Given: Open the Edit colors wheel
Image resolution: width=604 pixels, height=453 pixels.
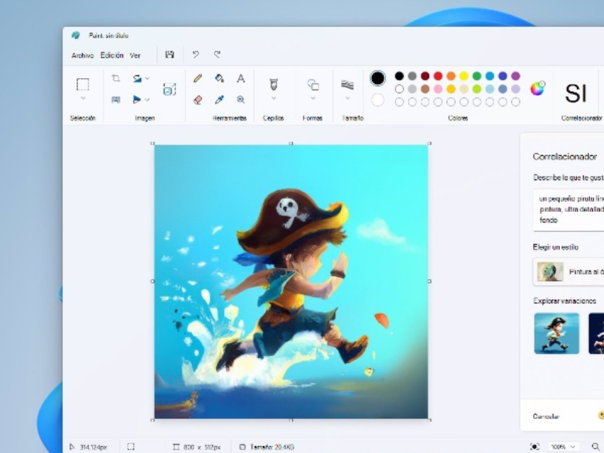Looking at the screenshot, I should click(x=538, y=88).
